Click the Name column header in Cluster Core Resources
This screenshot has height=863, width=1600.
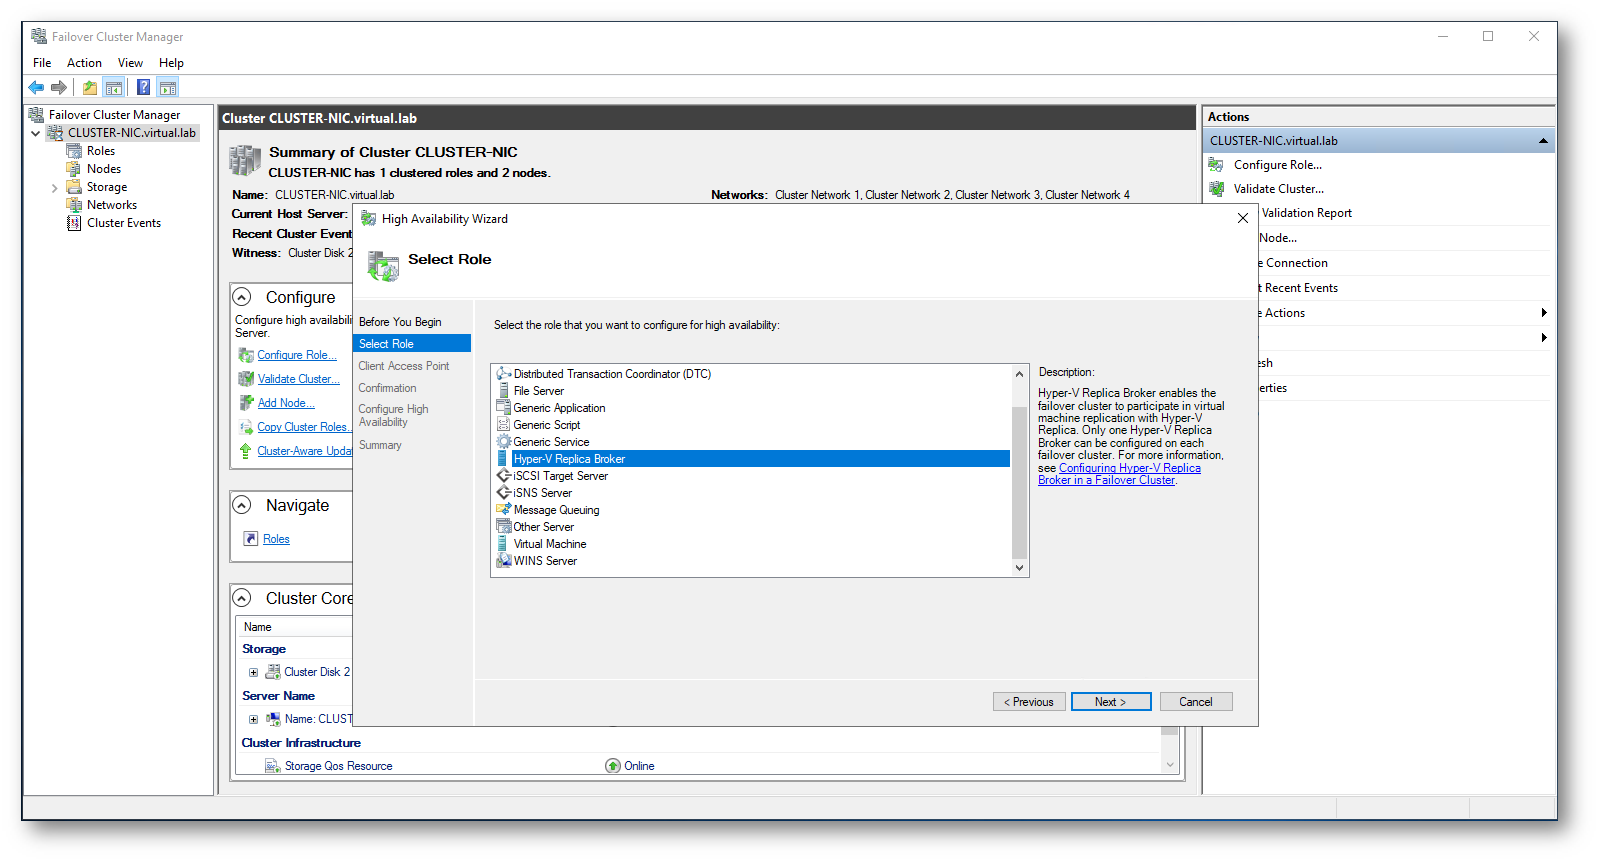pos(257,627)
